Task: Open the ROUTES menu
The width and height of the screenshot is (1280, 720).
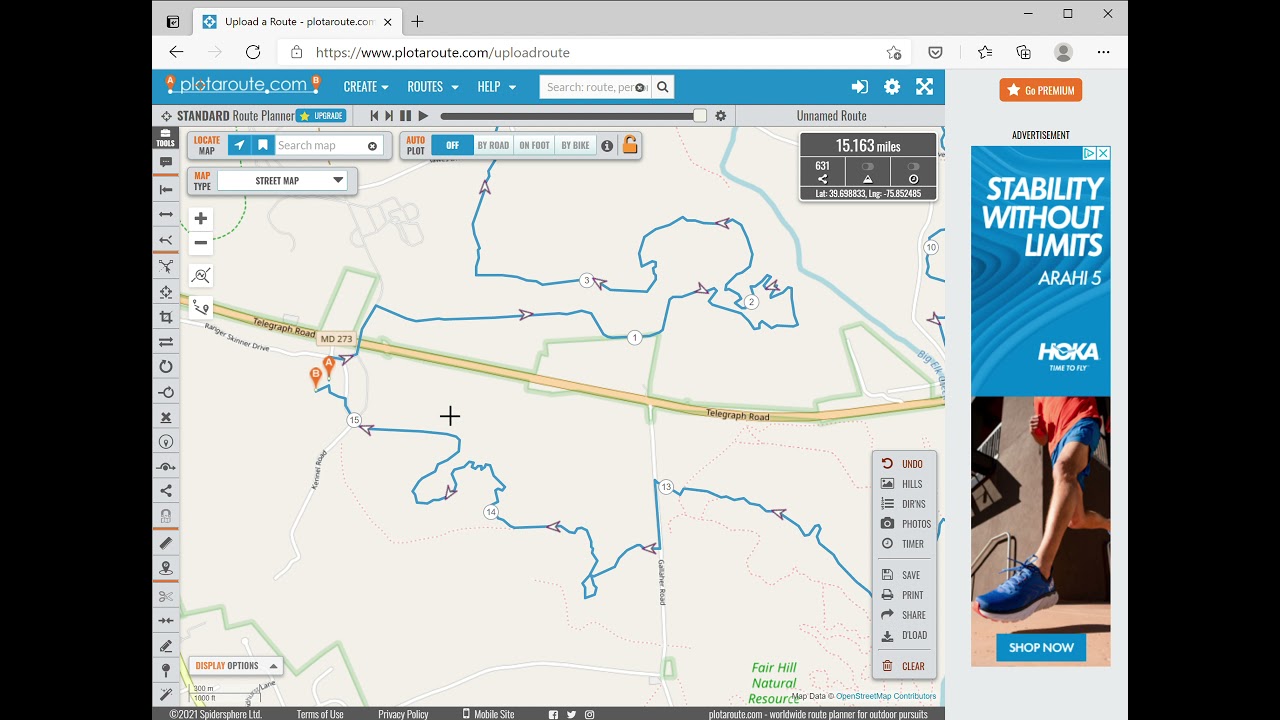Action: click(433, 87)
